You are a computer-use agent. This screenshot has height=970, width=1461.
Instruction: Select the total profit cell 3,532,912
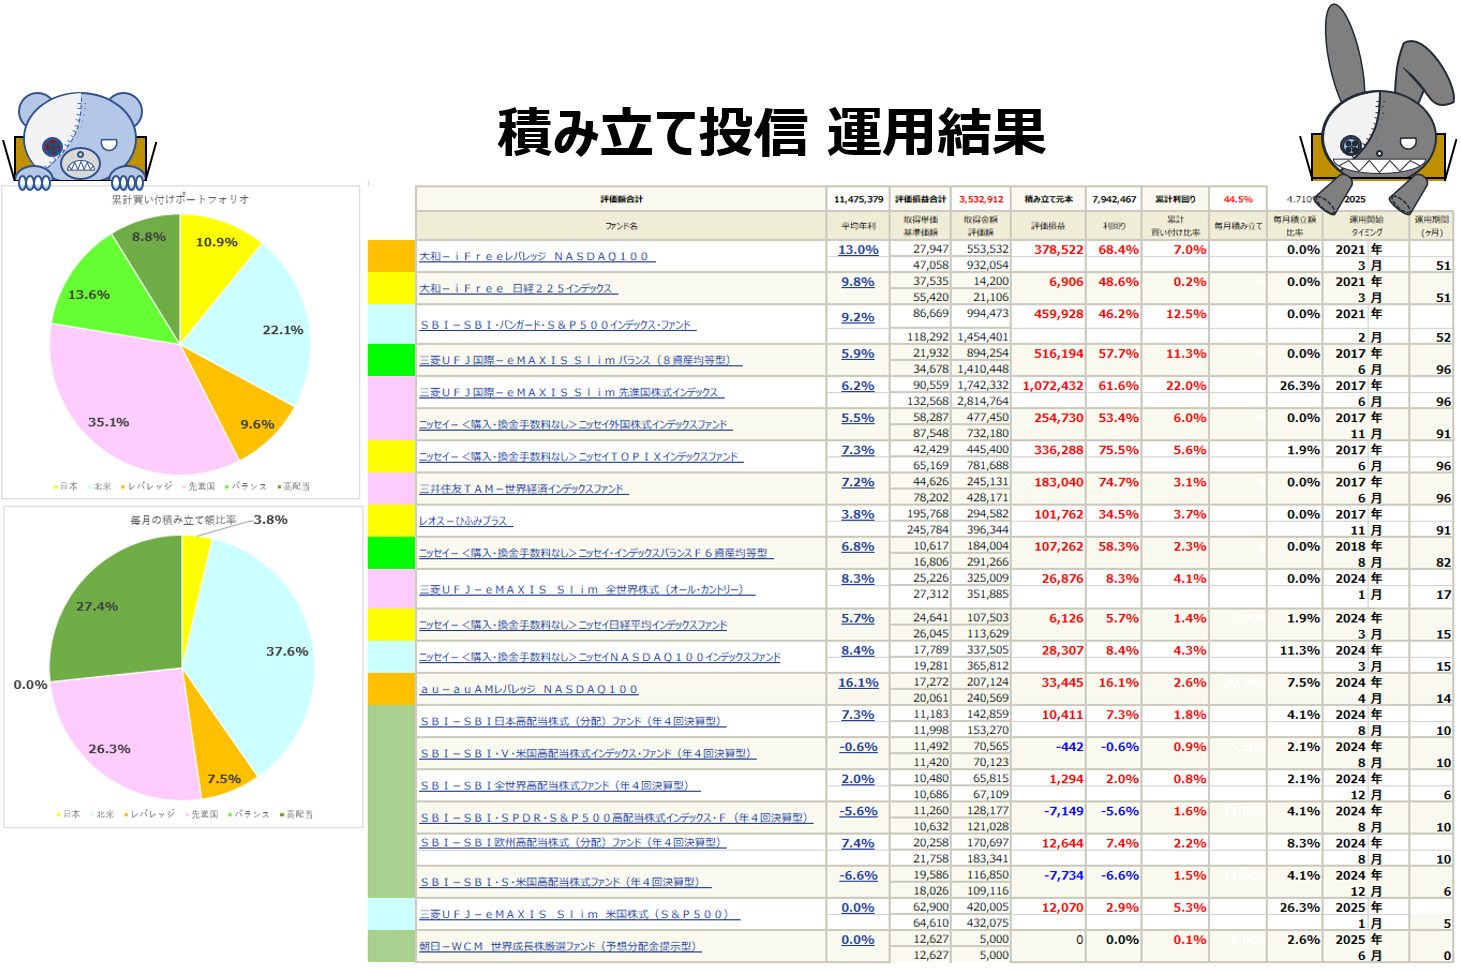[x=981, y=199]
